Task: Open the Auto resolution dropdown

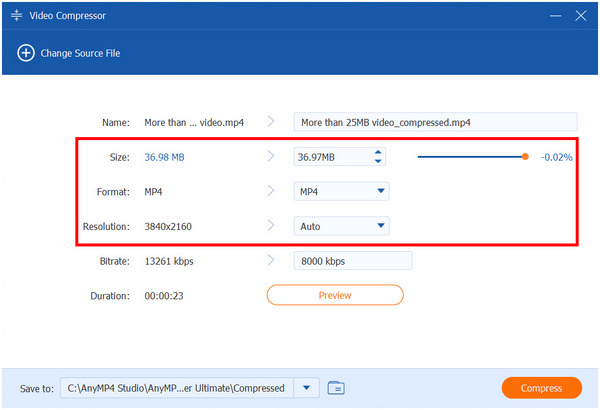Action: (x=342, y=226)
